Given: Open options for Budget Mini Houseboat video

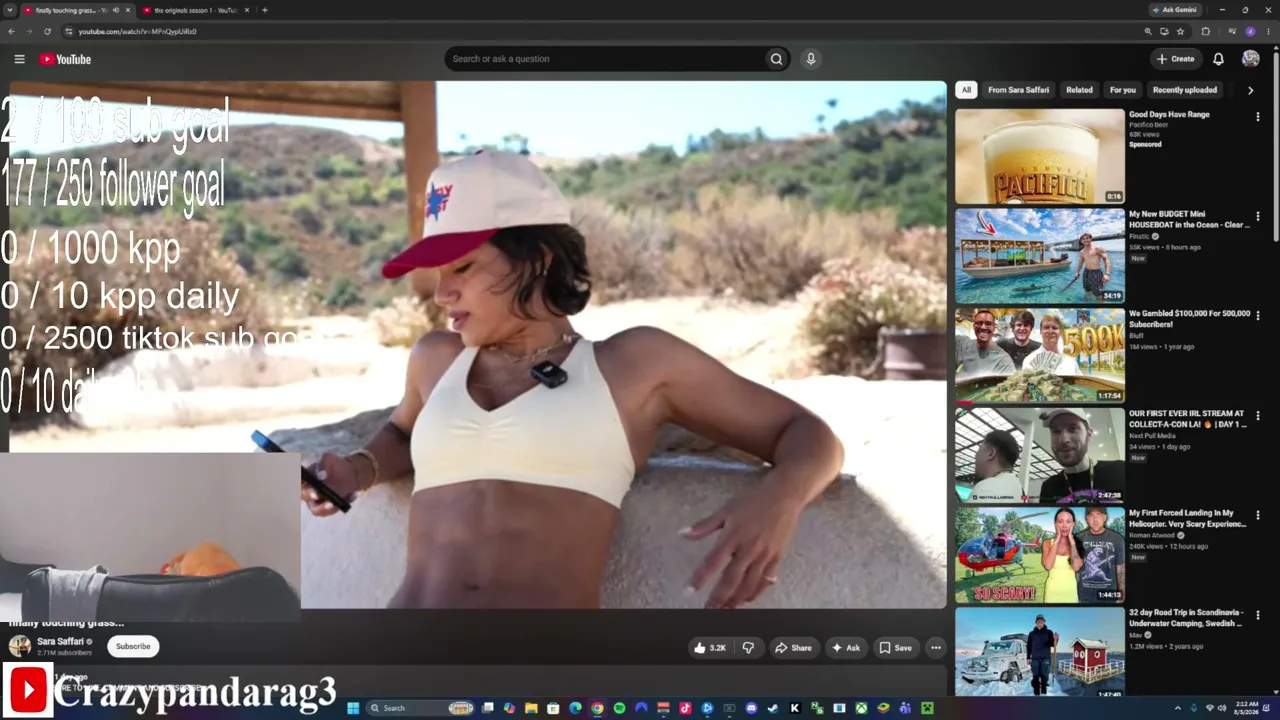Looking at the screenshot, I should click(x=1257, y=217).
